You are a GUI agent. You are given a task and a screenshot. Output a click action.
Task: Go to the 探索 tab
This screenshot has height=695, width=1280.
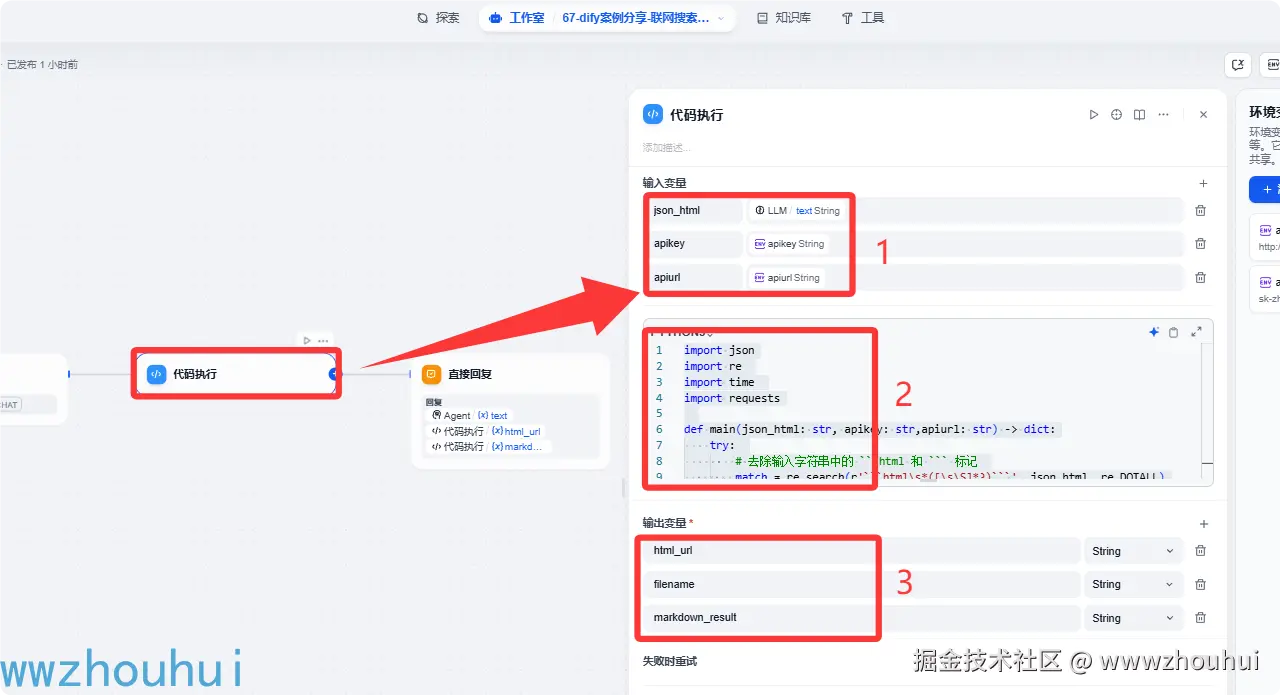(438, 18)
